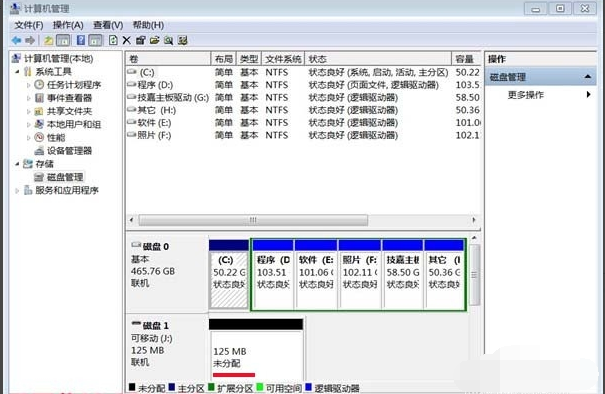
Task: Select the 技嘉主板驱动 (G:) volume row
Action: click(303, 98)
